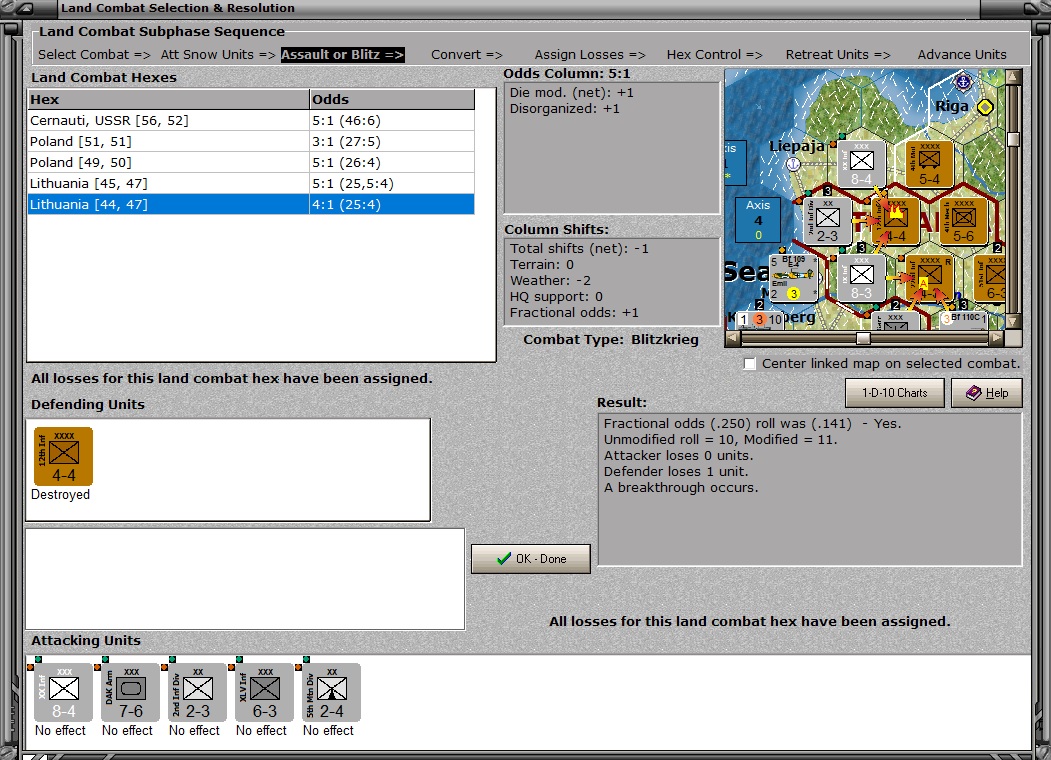Click the burning 4-4 counter on the map
The image size is (1051, 760).
coord(895,221)
